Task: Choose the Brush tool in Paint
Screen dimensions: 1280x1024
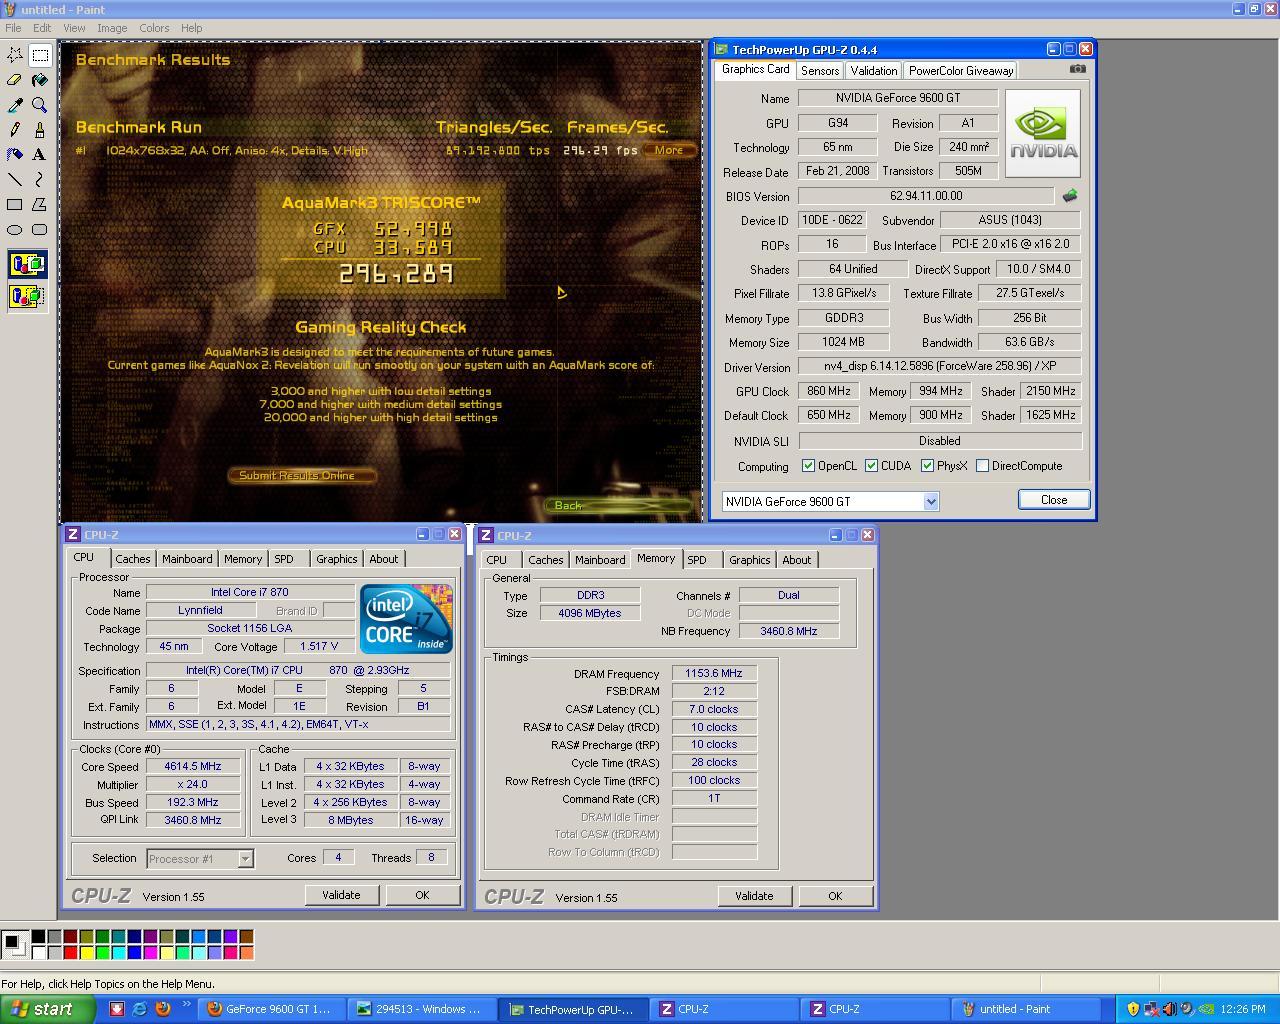Action: (x=40, y=130)
